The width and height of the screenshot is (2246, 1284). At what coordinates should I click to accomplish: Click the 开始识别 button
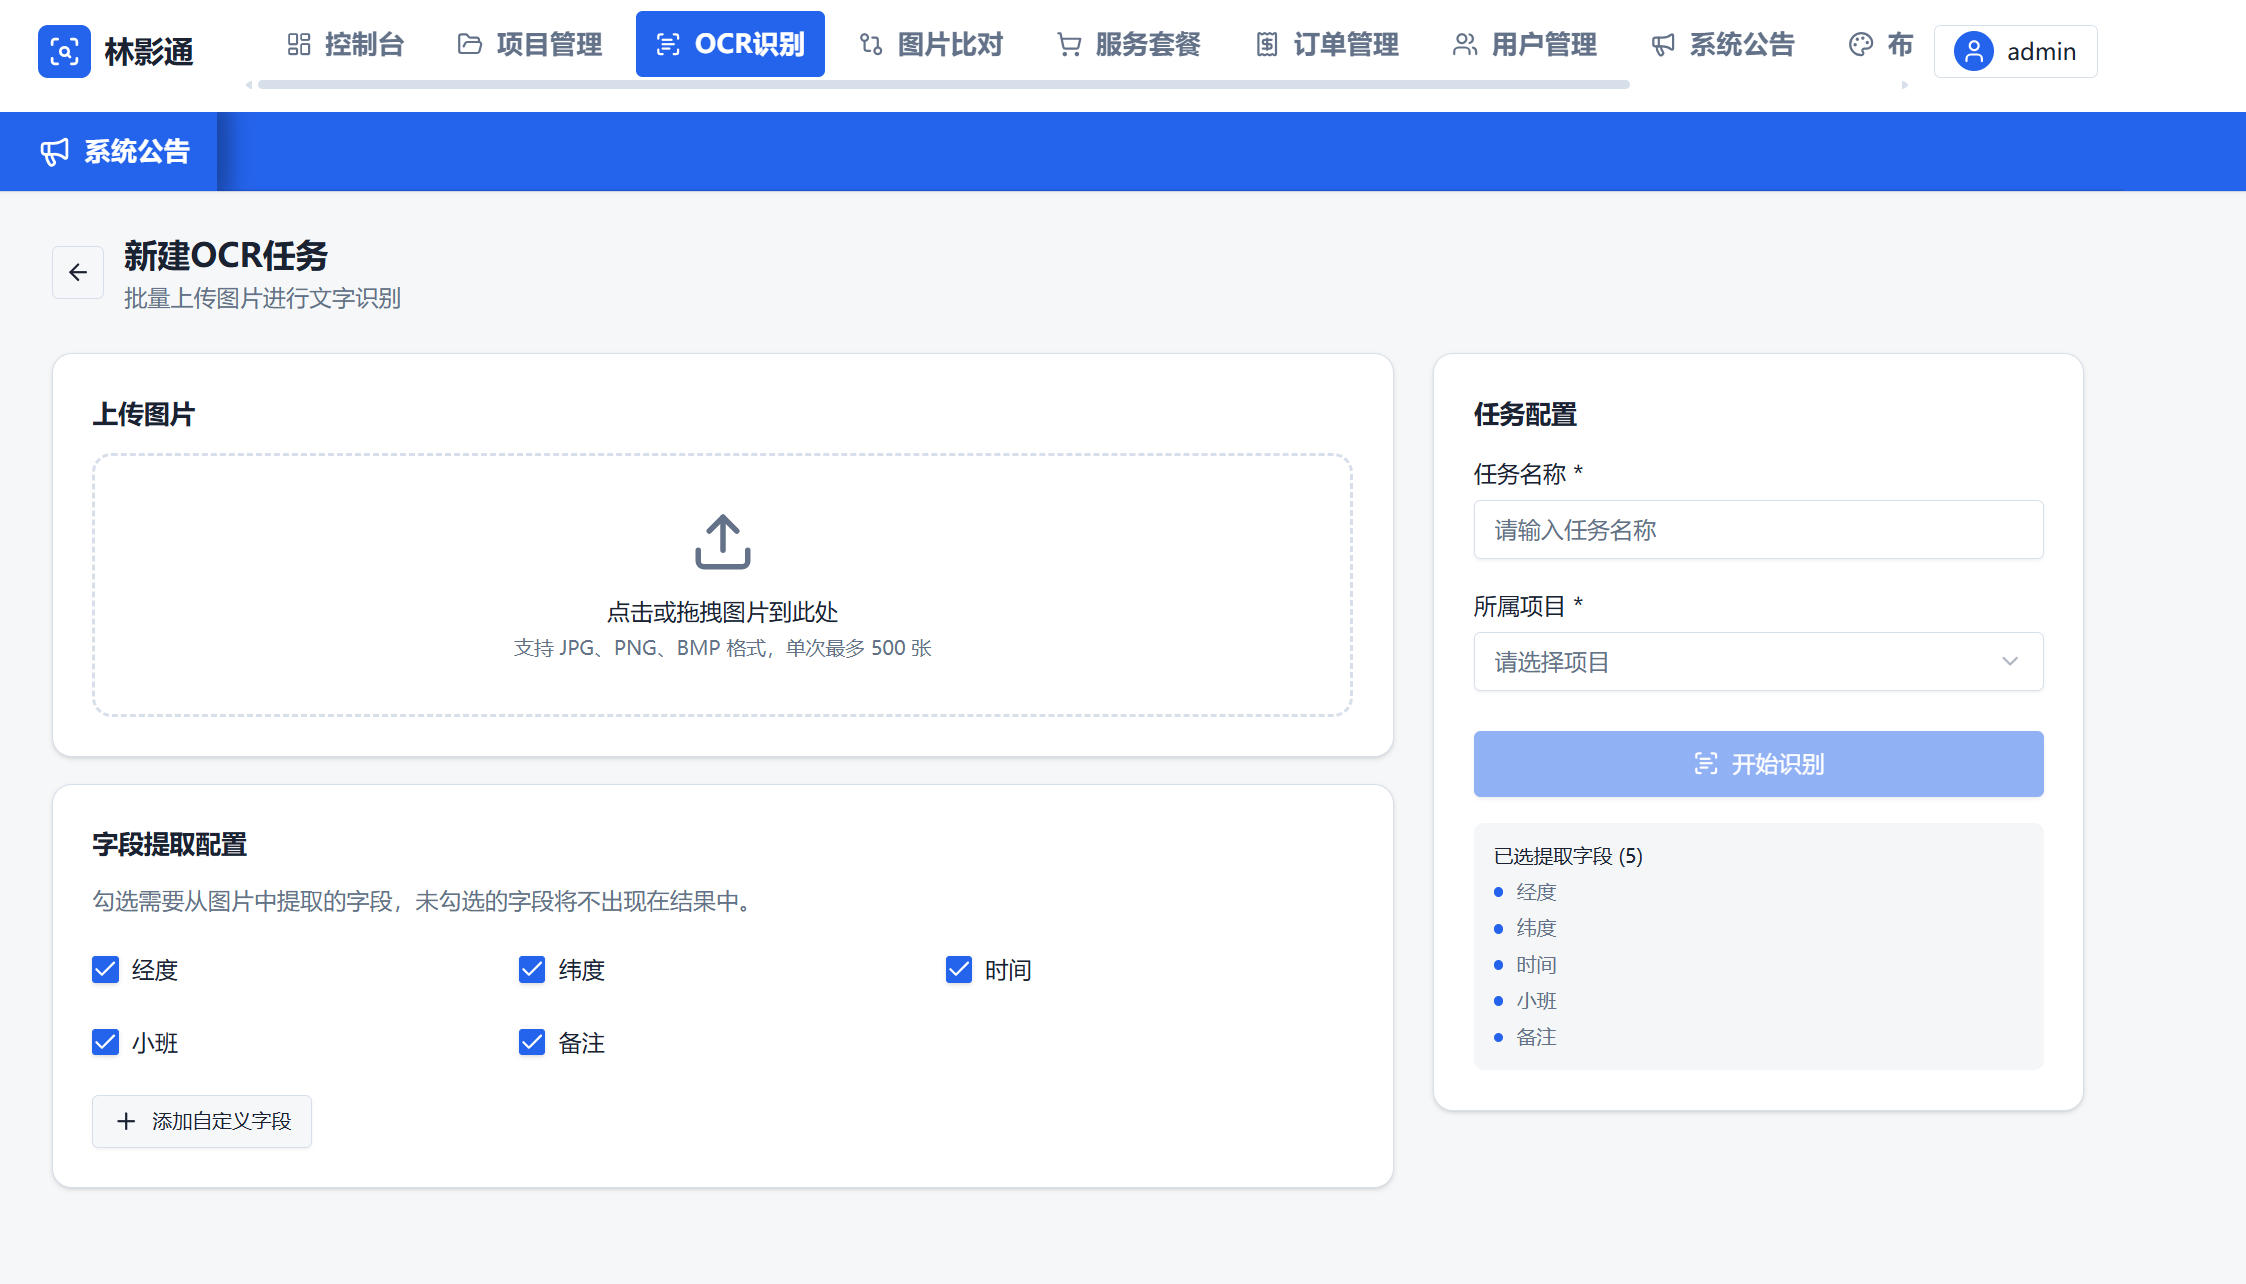coord(1758,764)
